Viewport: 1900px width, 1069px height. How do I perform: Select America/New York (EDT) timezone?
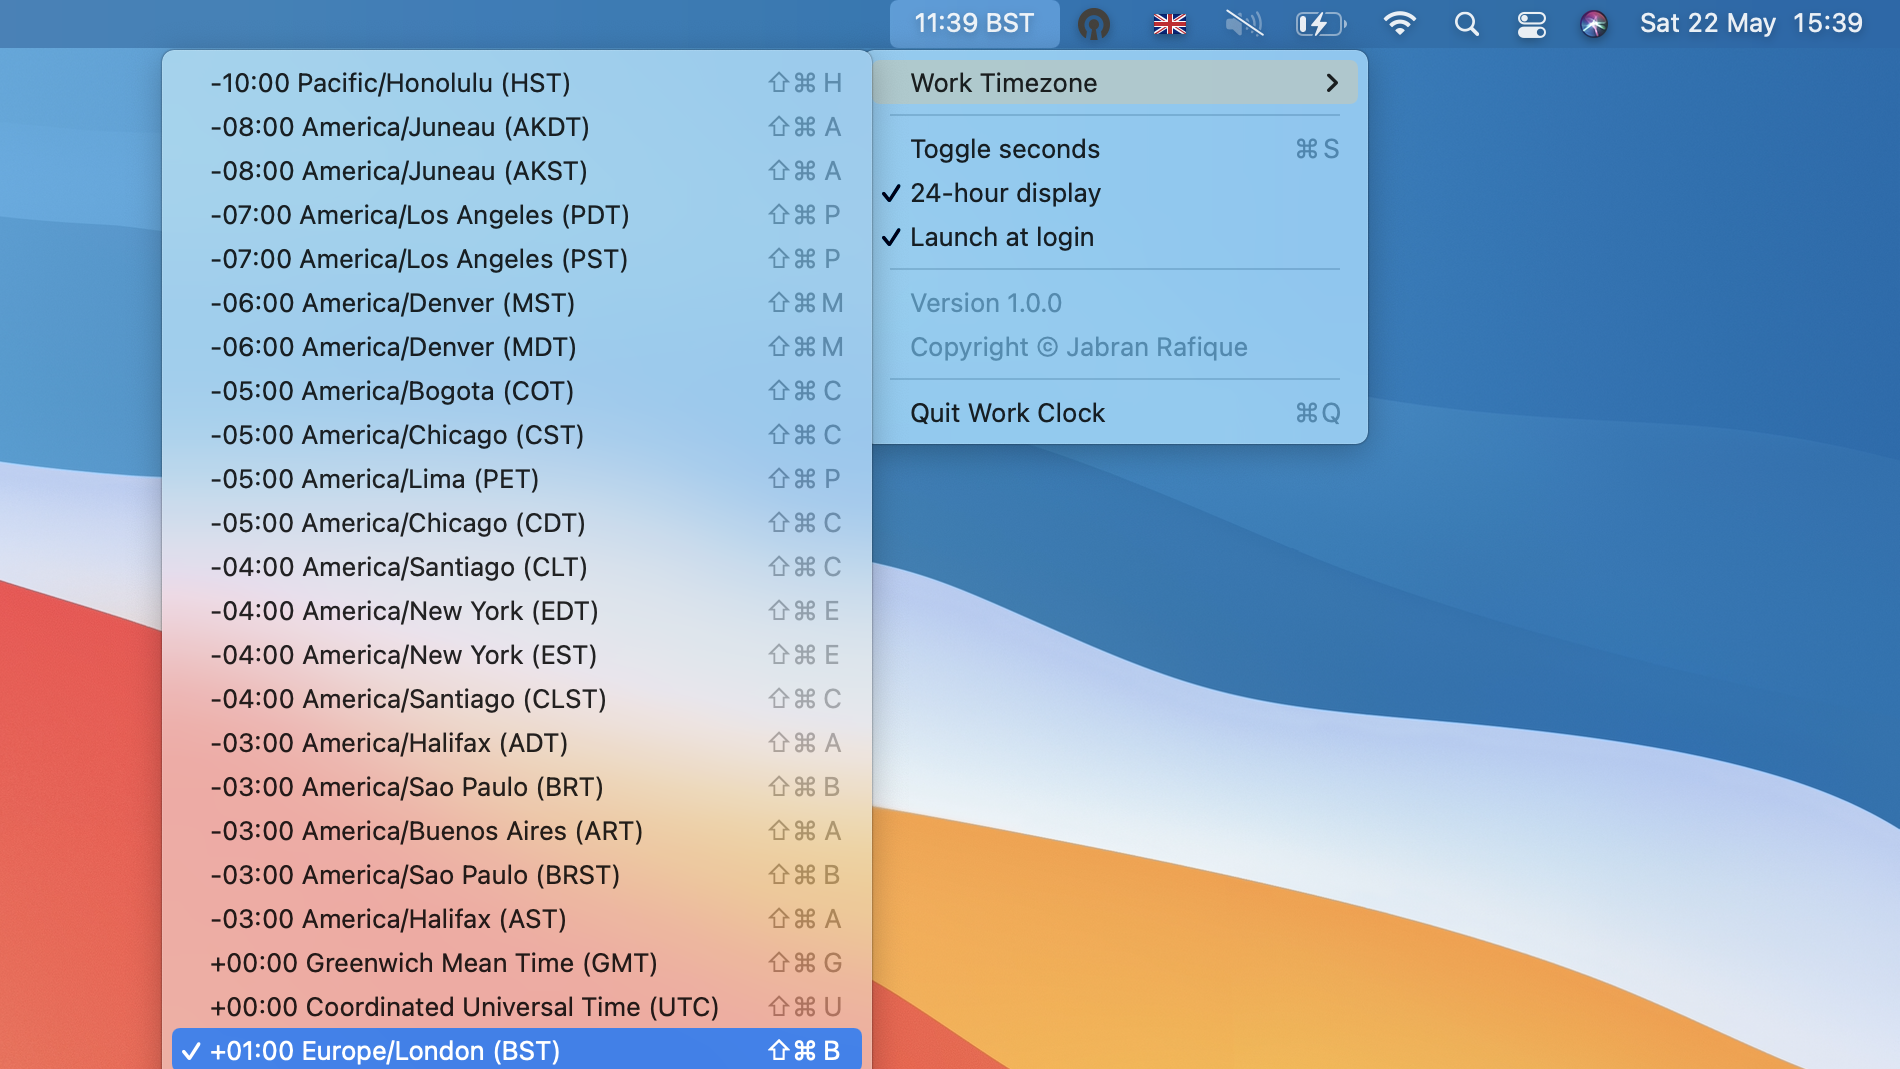[x=404, y=611]
